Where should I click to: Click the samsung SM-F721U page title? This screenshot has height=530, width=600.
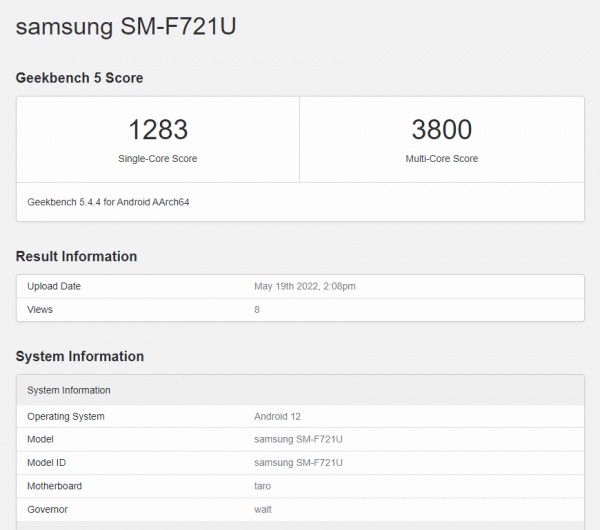point(126,27)
